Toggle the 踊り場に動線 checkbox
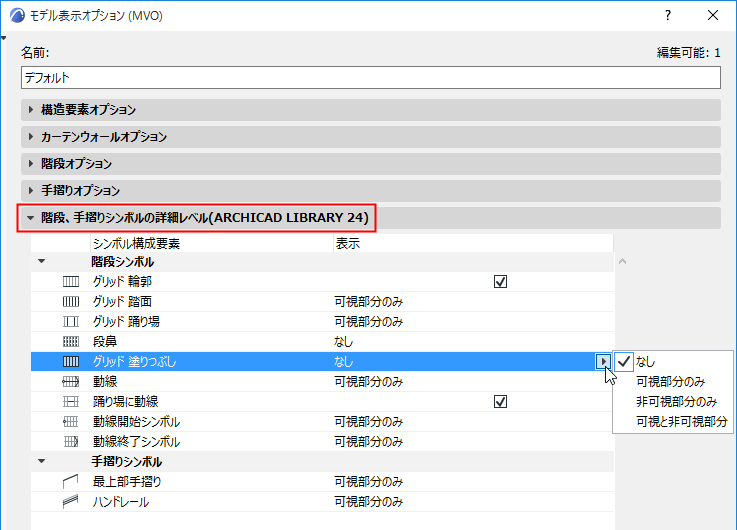737x530 pixels. (x=501, y=402)
